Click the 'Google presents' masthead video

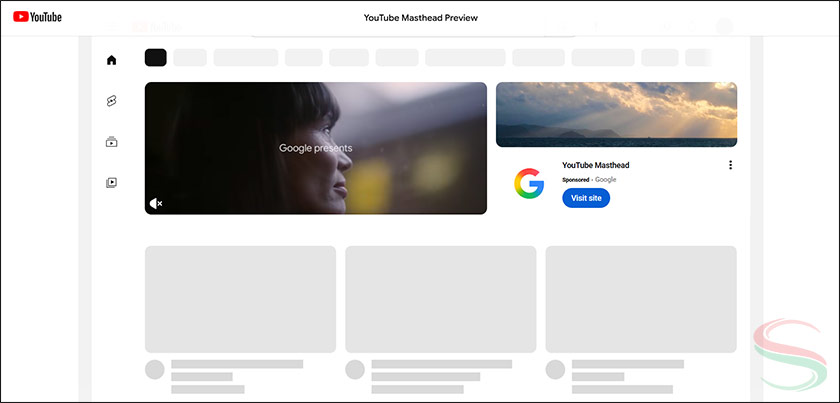coord(315,148)
